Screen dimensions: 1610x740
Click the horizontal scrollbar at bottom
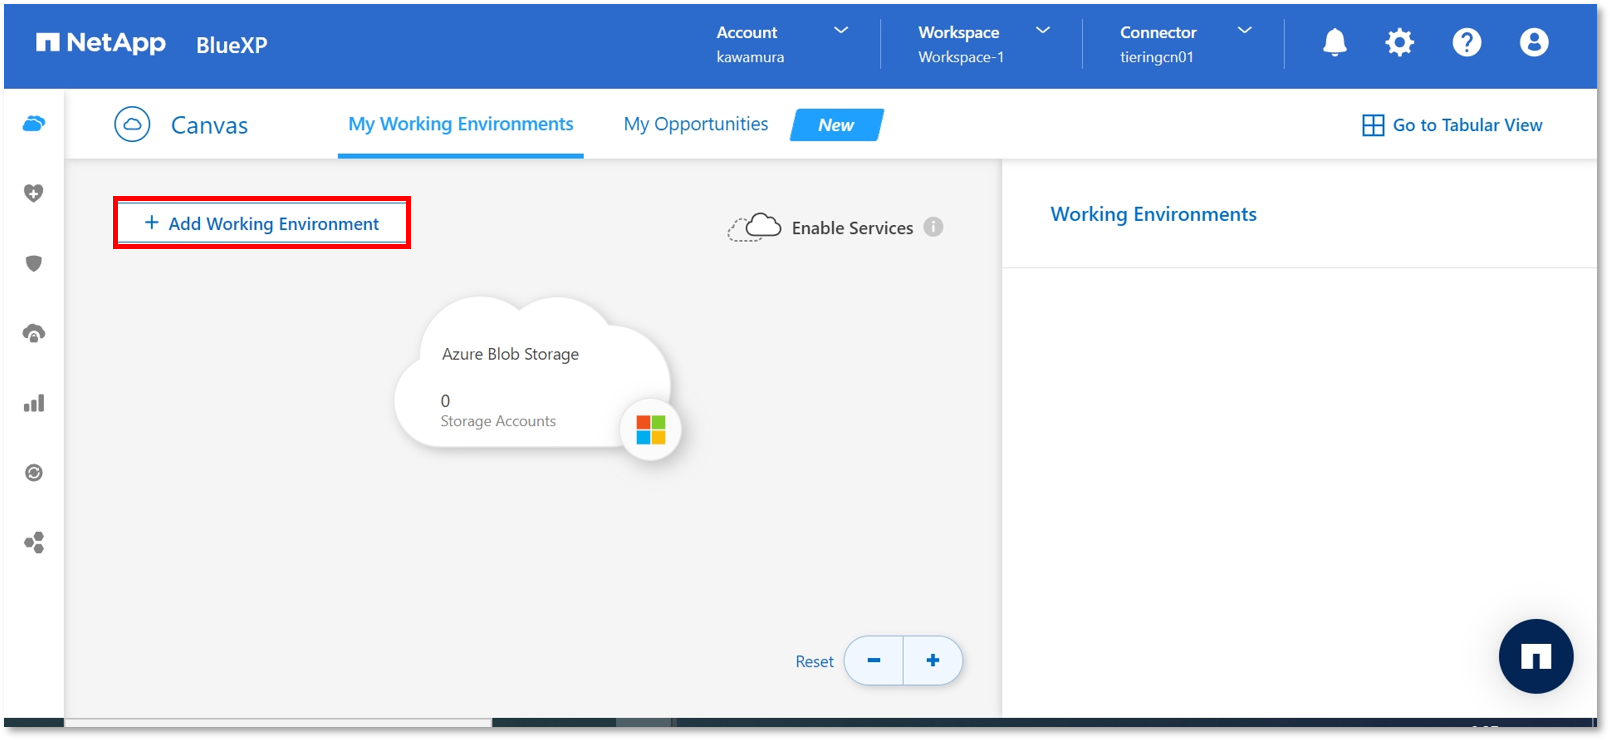coord(278,722)
